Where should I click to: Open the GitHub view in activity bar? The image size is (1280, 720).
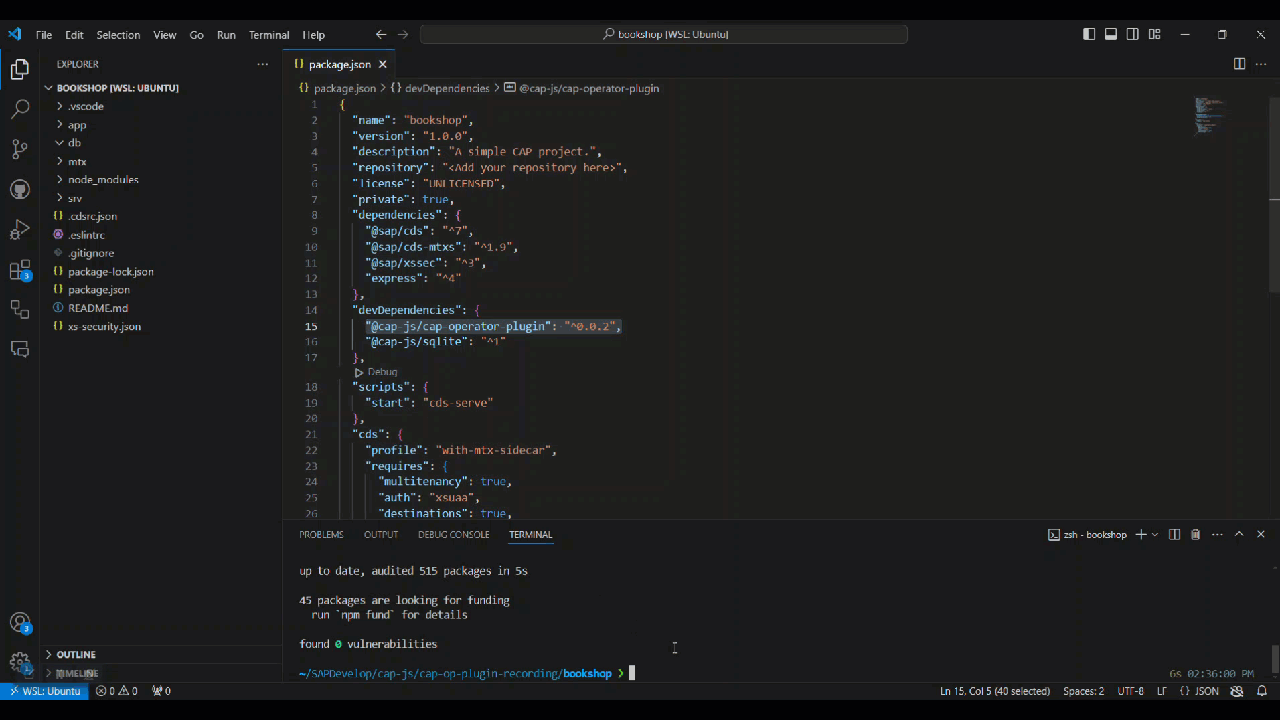pos(19,189)
